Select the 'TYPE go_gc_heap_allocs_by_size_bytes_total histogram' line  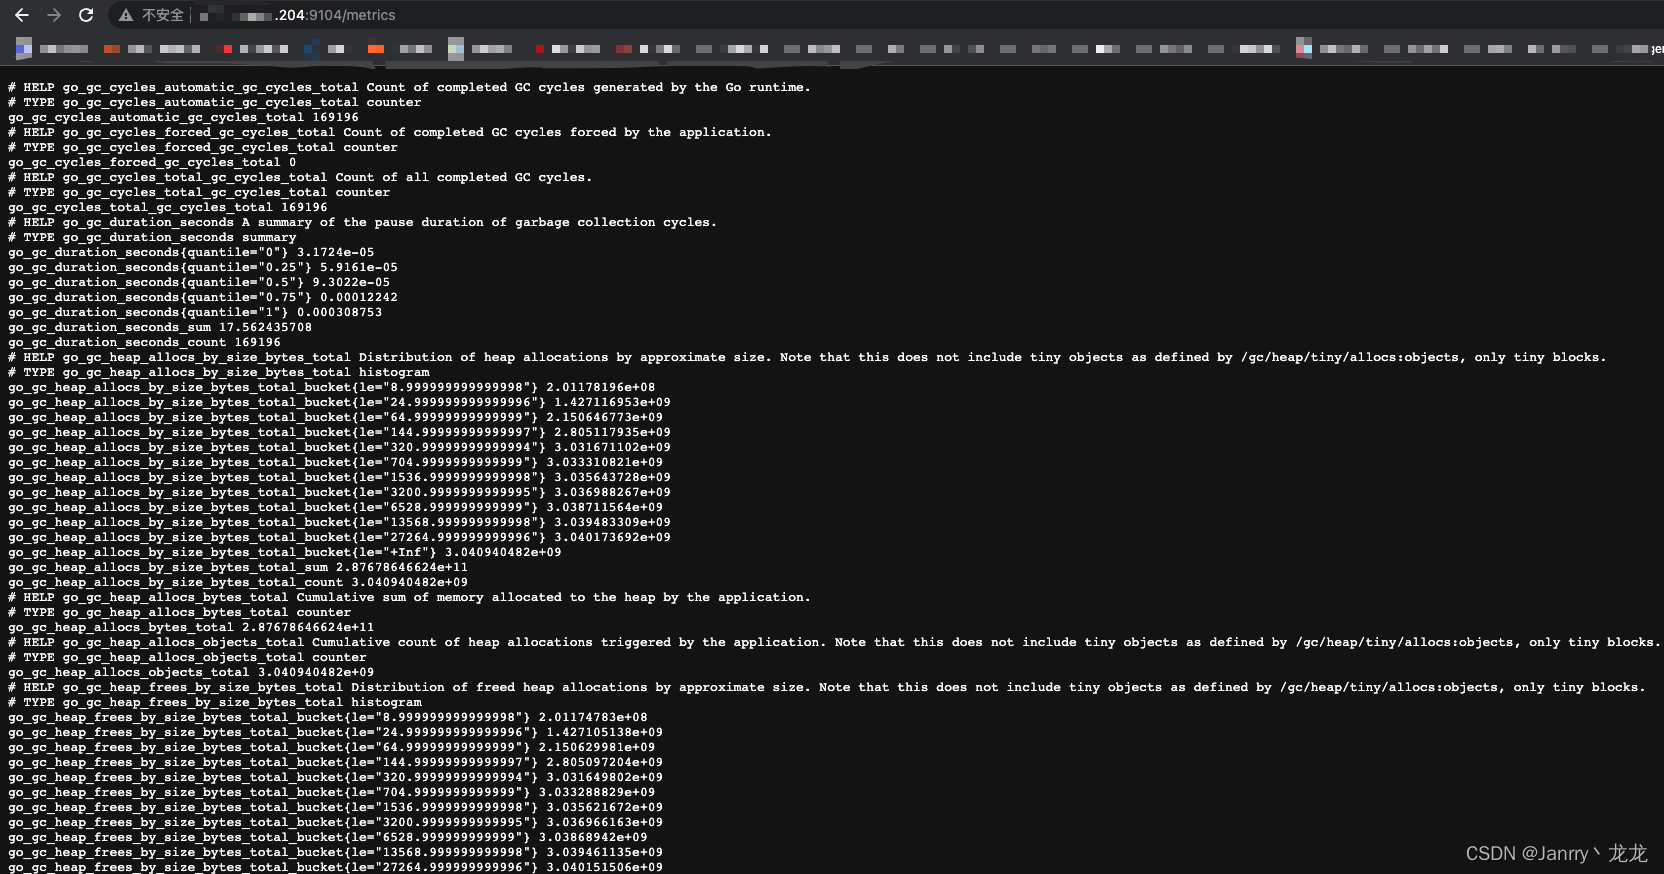(x=219, y=373)
